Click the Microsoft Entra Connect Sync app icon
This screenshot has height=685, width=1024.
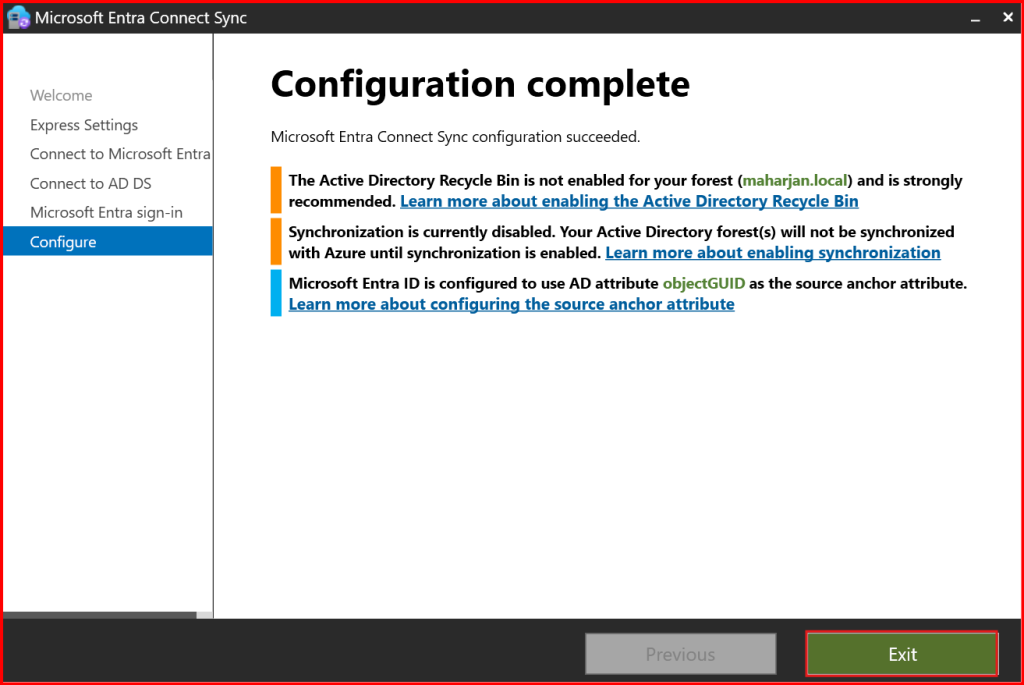(18, 18)
